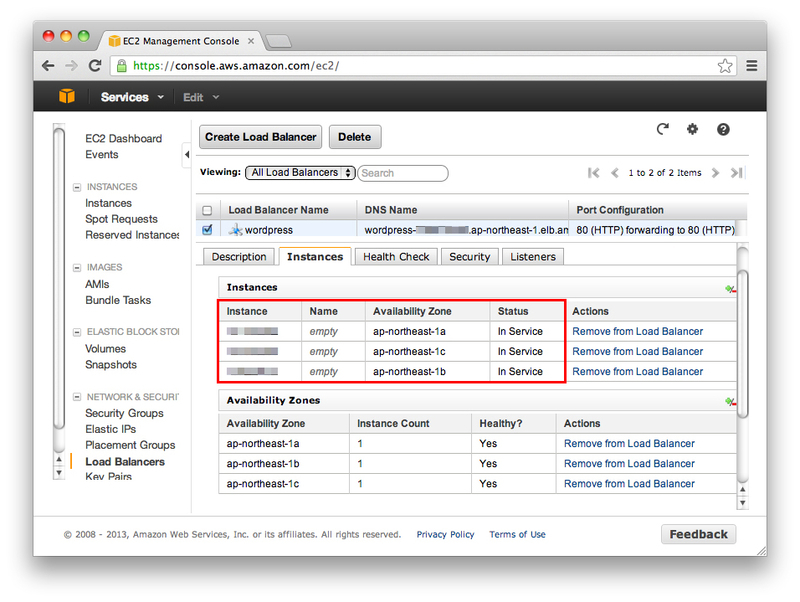The width and height of the screenshot is (800, 602).
Task: Remove ap-northeast-1b zone from Load Balancer
Action: [629, 464]
